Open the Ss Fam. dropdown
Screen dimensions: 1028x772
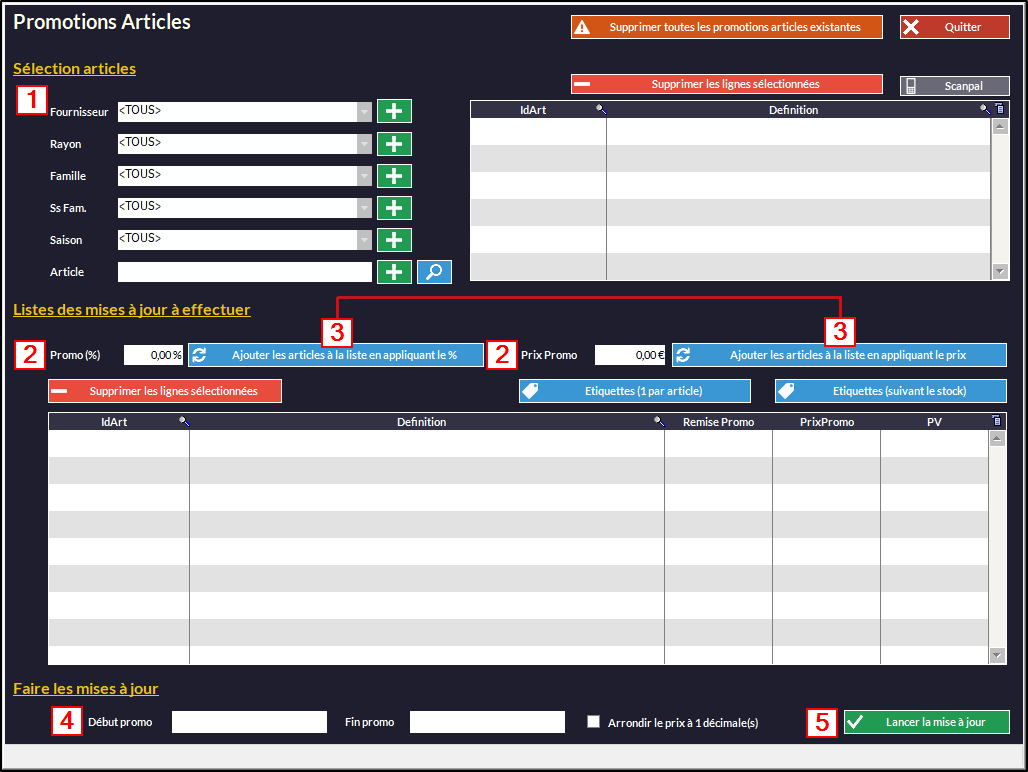pyautogui.click(x=364, y=207)
